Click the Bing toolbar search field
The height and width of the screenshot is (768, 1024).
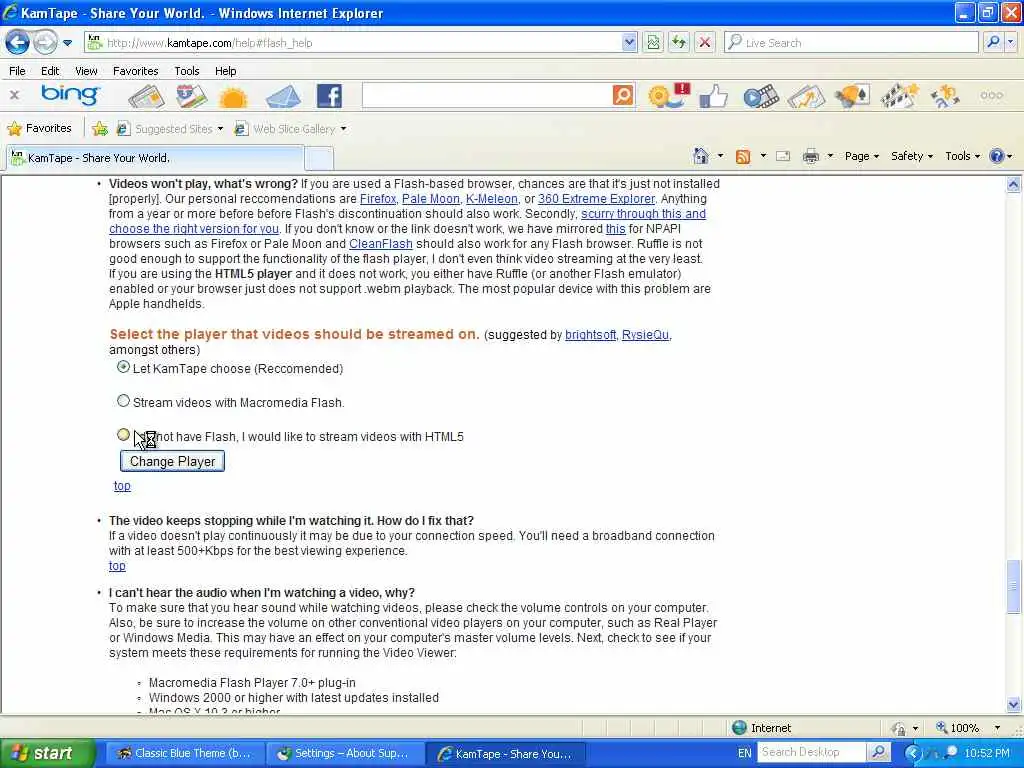[x=487, y=95]
